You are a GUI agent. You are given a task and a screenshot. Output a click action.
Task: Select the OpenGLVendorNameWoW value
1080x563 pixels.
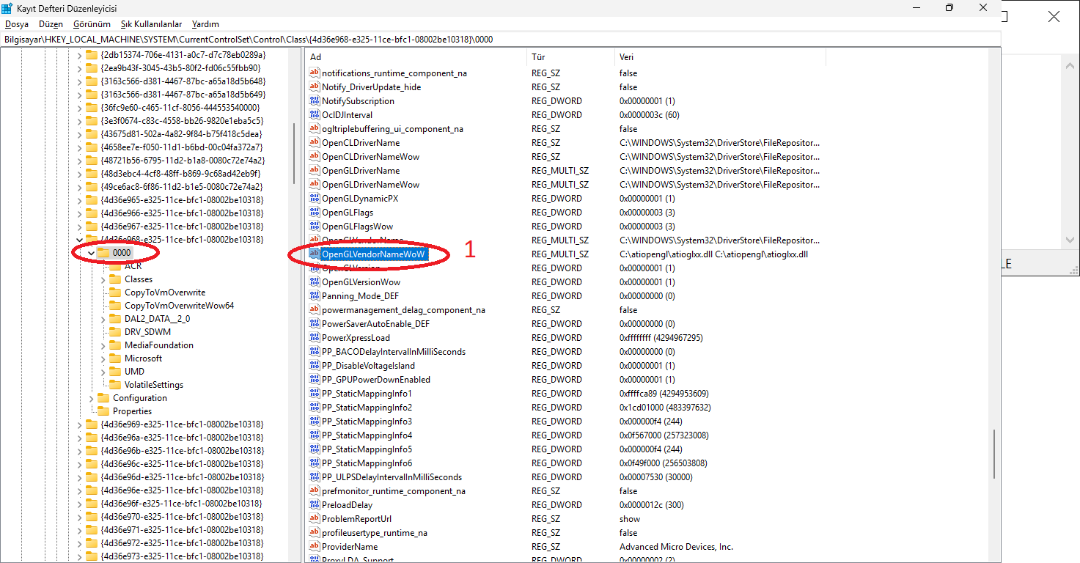(373, 254)
